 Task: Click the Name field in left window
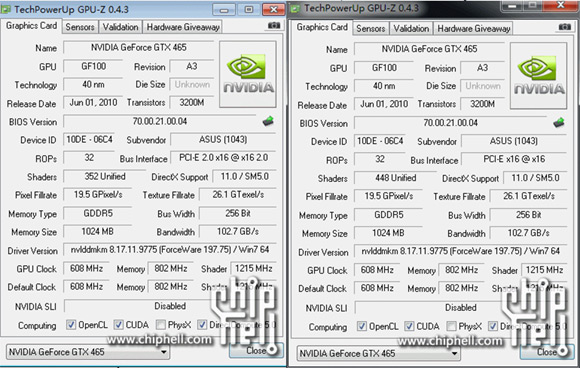point(139,47)
